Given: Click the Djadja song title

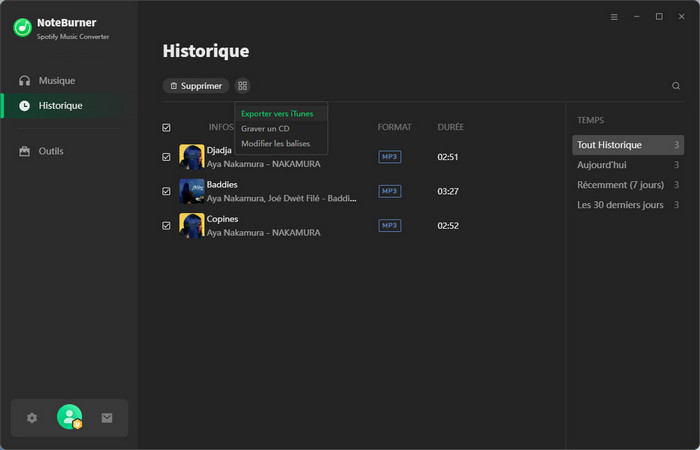Looking at the screenshot, I should [219, 150].
